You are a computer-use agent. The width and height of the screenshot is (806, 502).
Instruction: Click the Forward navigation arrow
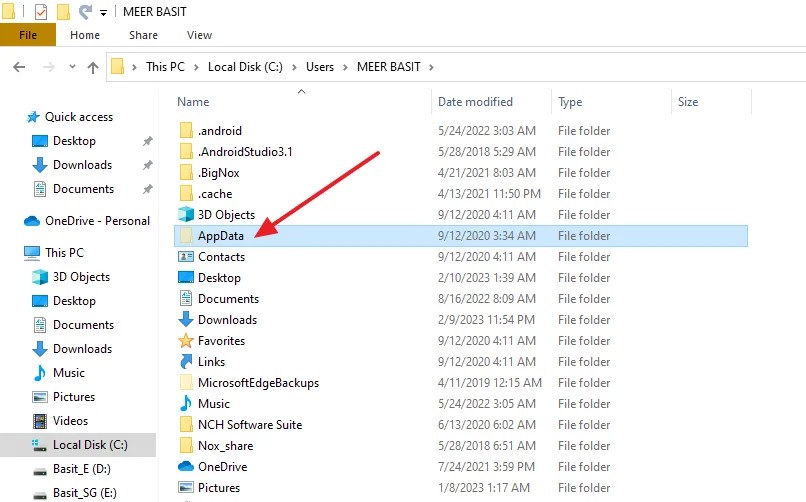click(x=48, y=67)
